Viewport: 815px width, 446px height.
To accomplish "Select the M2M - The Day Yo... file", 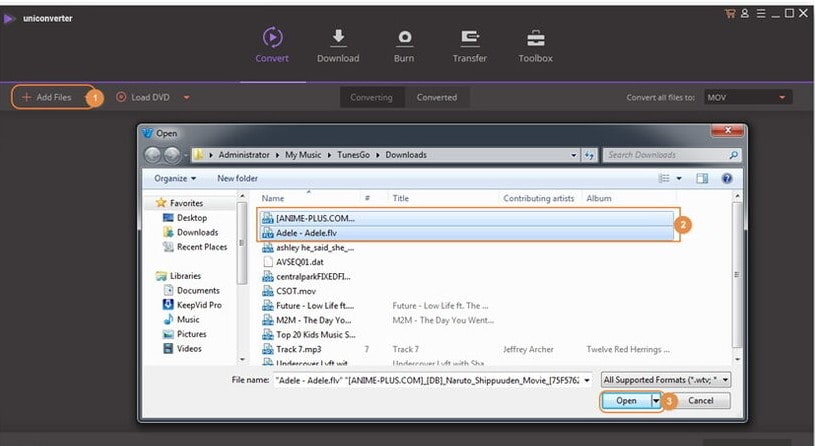I will [x=307, y=321].
